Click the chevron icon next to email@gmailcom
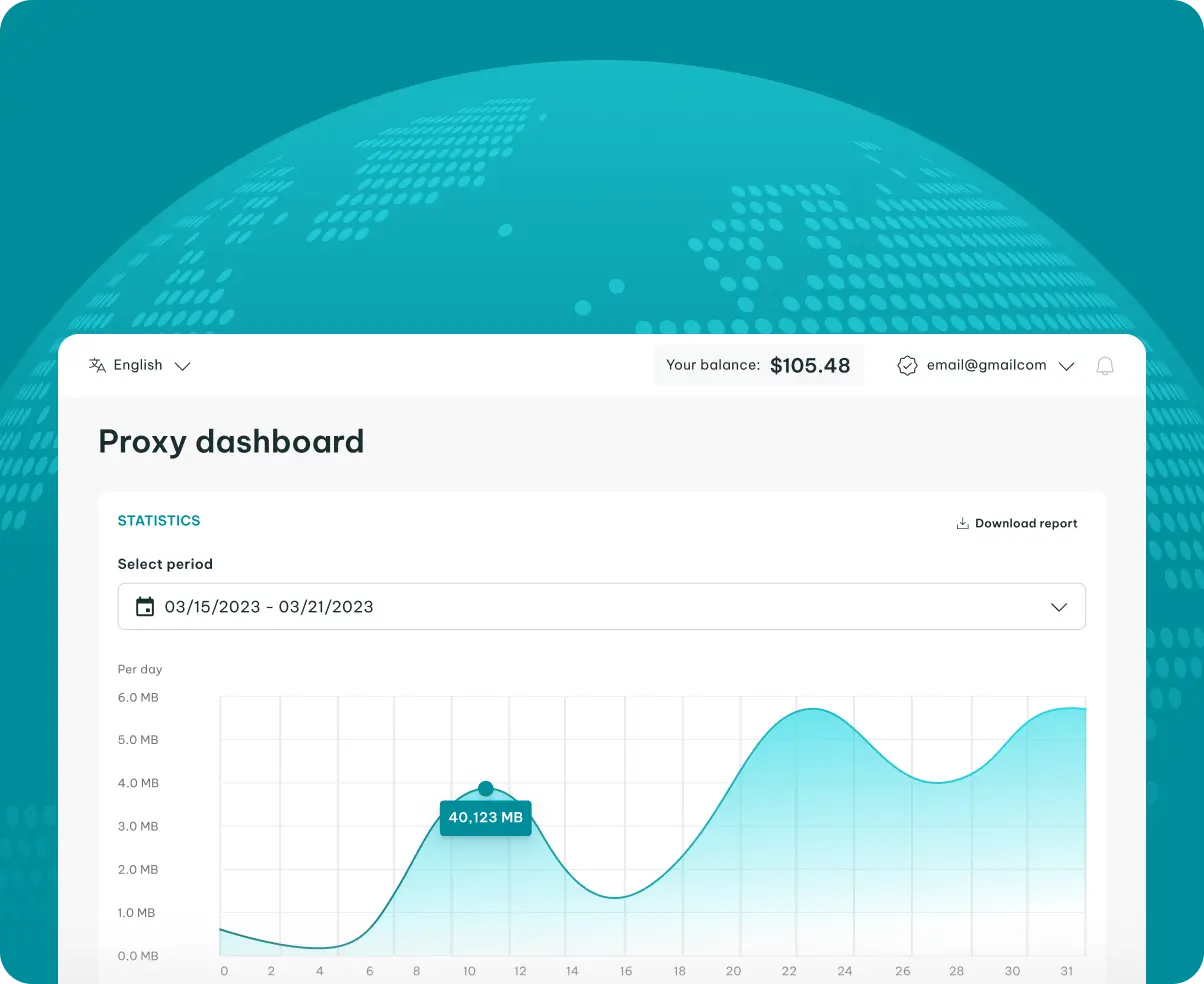 pos(1067,366)
